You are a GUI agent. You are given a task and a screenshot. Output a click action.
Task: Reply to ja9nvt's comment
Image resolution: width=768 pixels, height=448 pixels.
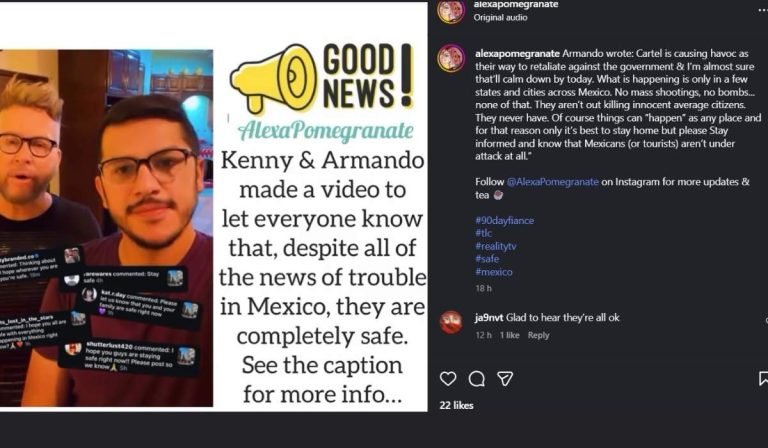tap(538, 335)
